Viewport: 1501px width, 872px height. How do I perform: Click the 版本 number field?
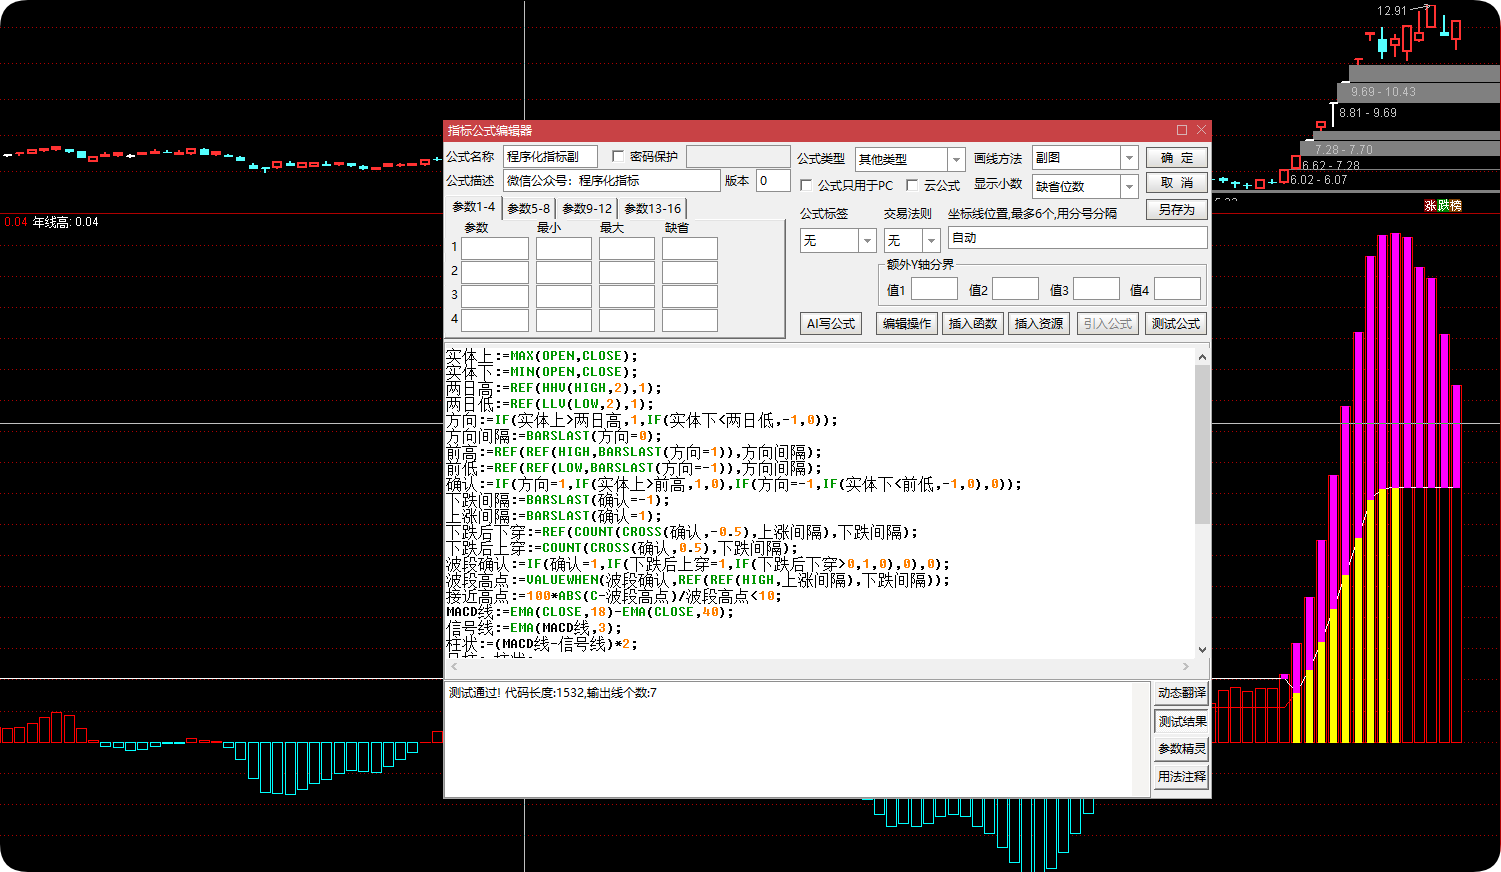tap(773, 181)
